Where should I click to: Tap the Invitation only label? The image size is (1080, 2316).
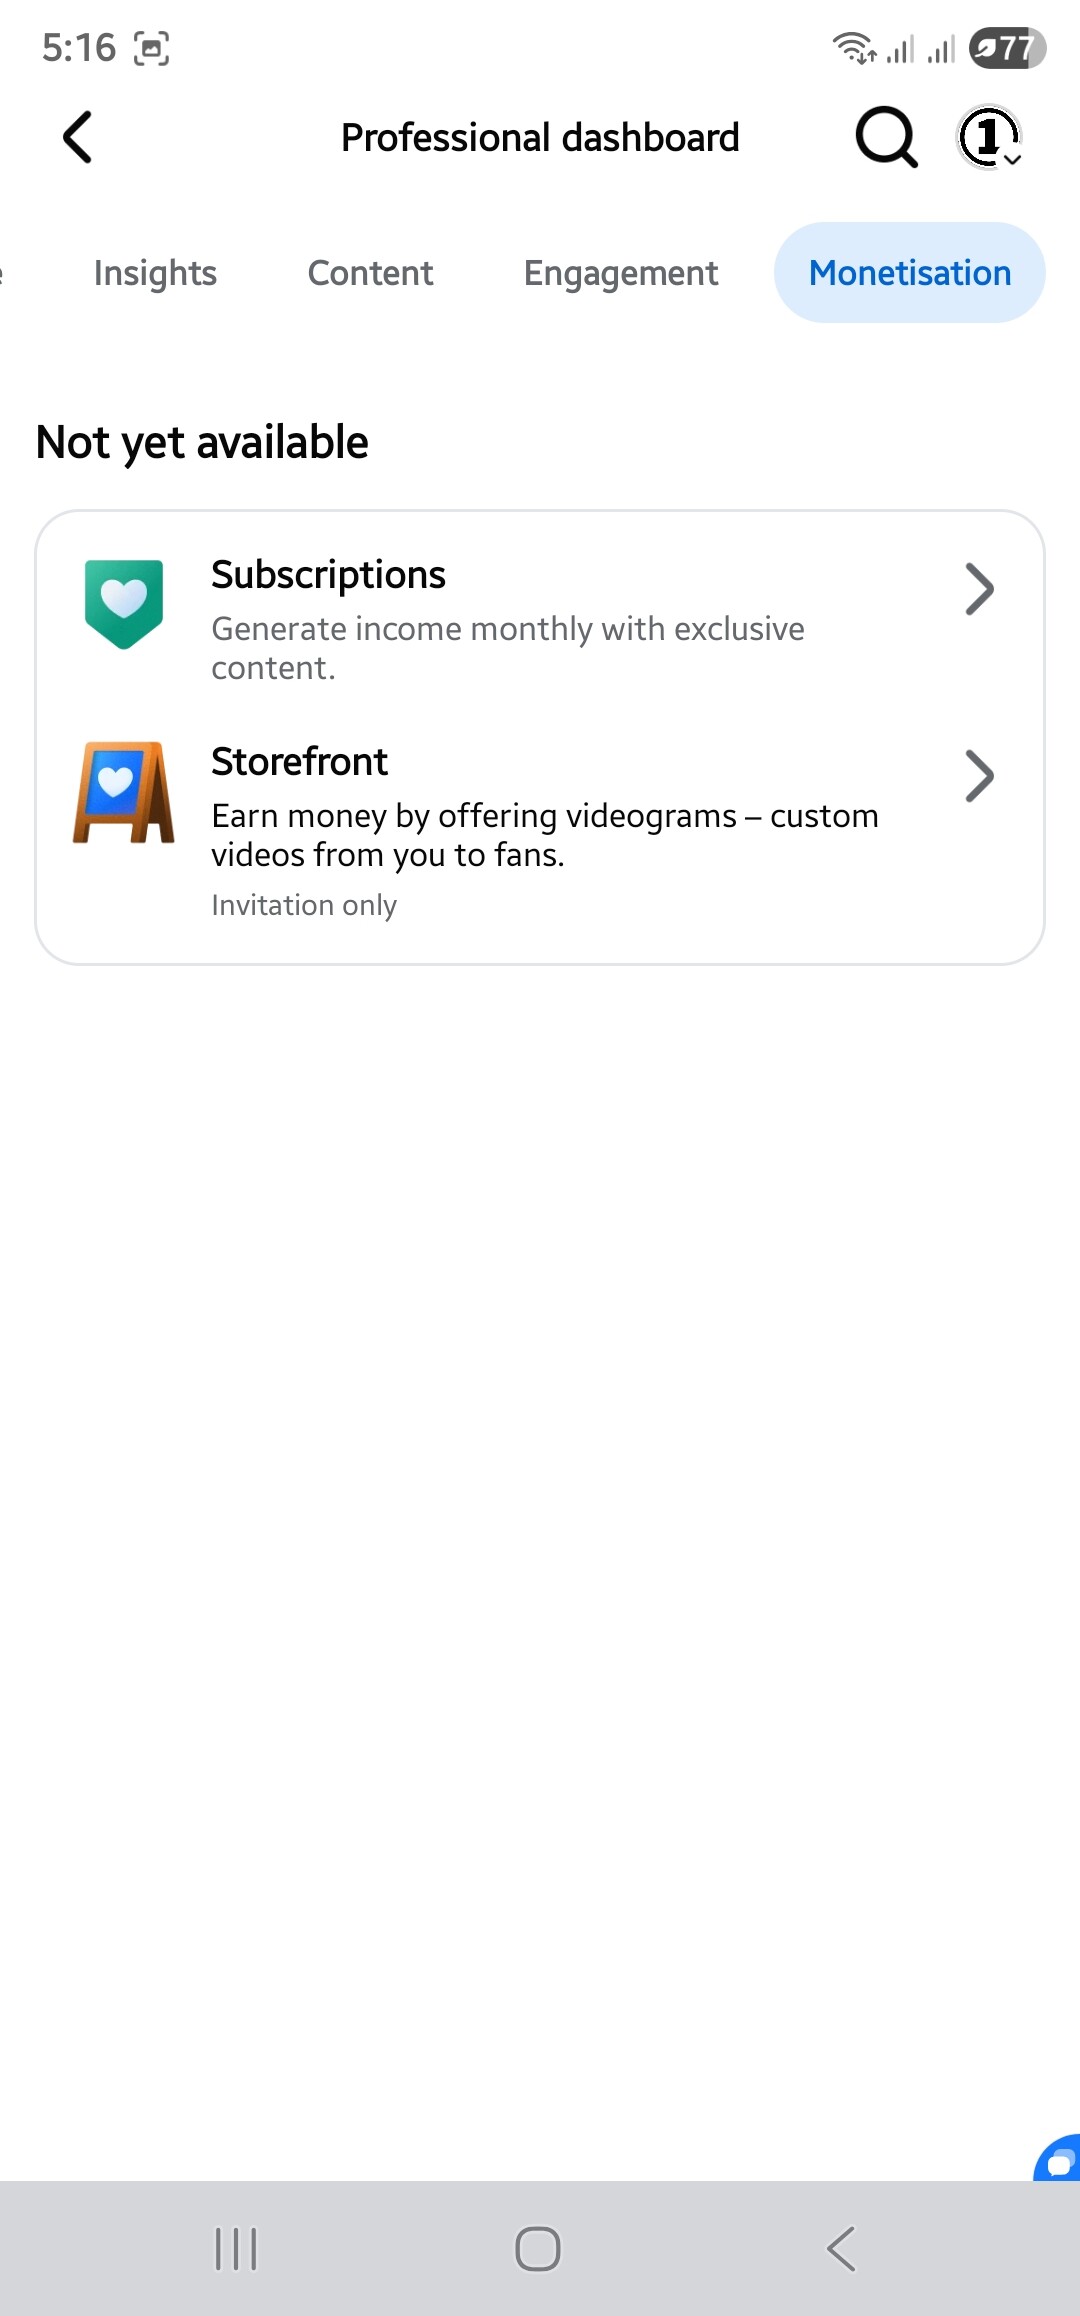(x=304, y=905)
